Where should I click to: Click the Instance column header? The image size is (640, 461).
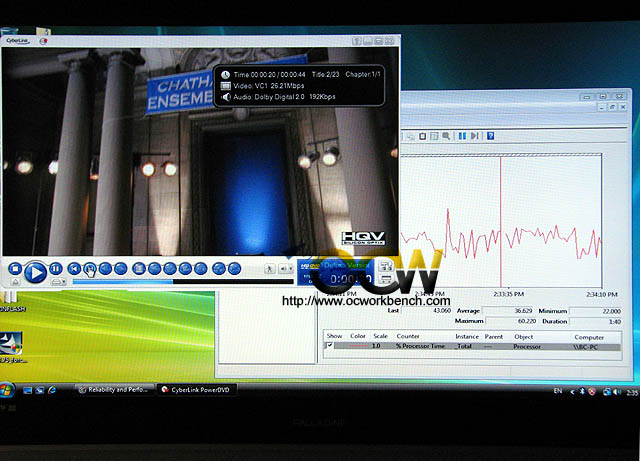coord(467,336)
